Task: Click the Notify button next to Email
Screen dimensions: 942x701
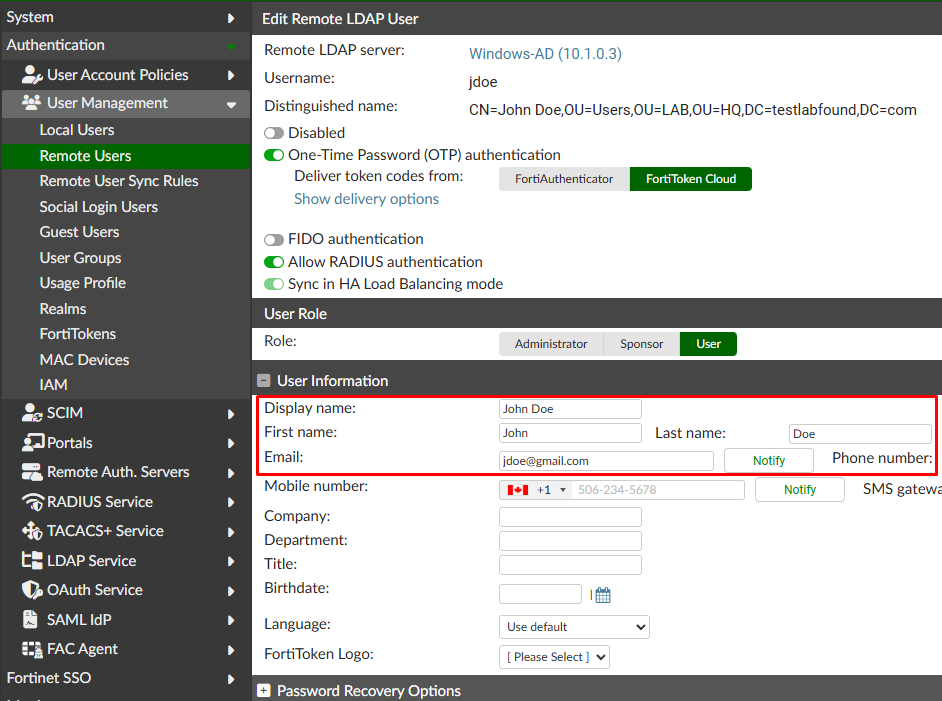Action: (768, 460)
